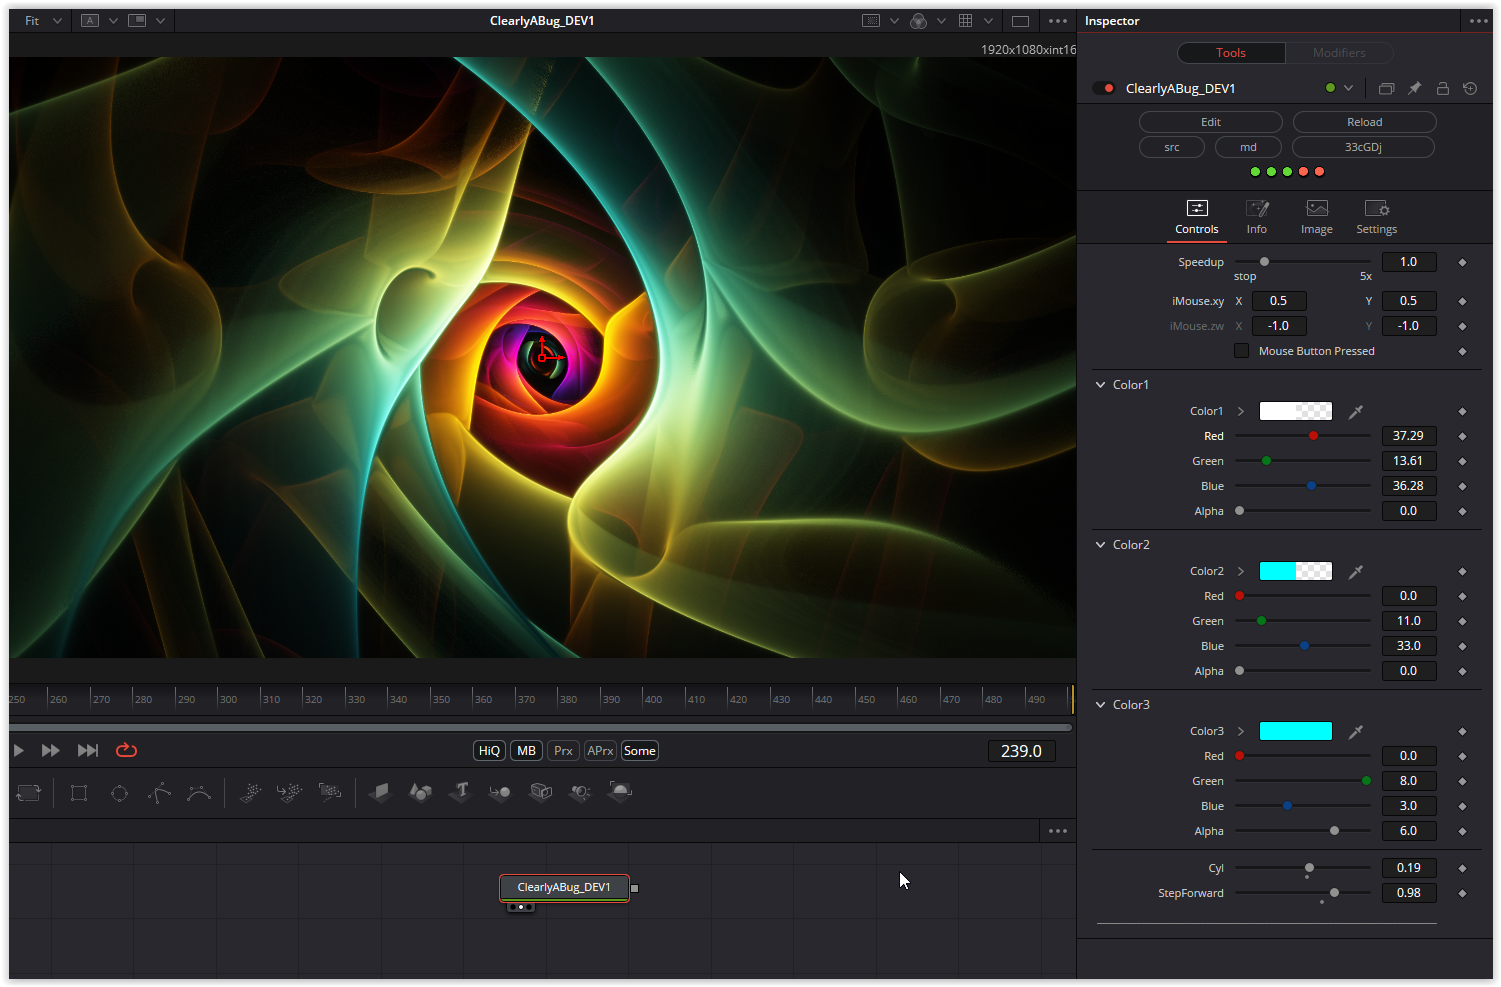Click the md button
Image resolution: width=1501 pixels, height=987 pixels.
(x=1248, y=147)
